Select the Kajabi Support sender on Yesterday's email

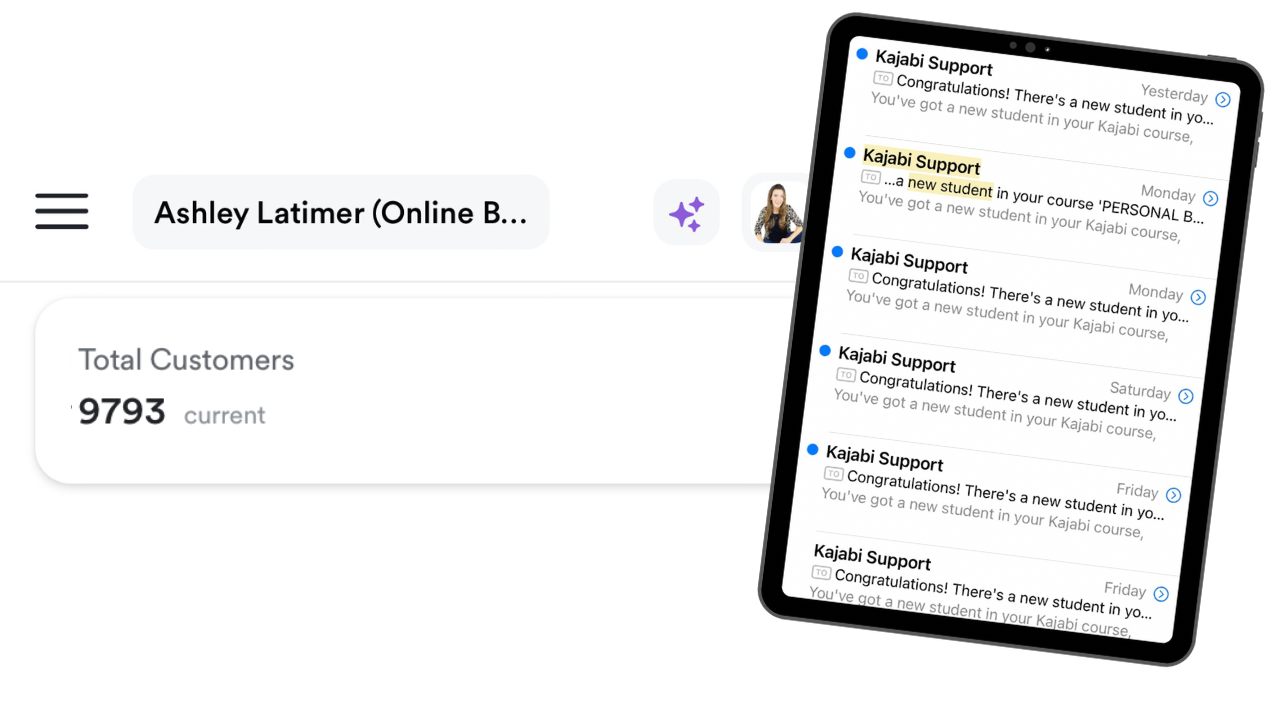point(934,62)
